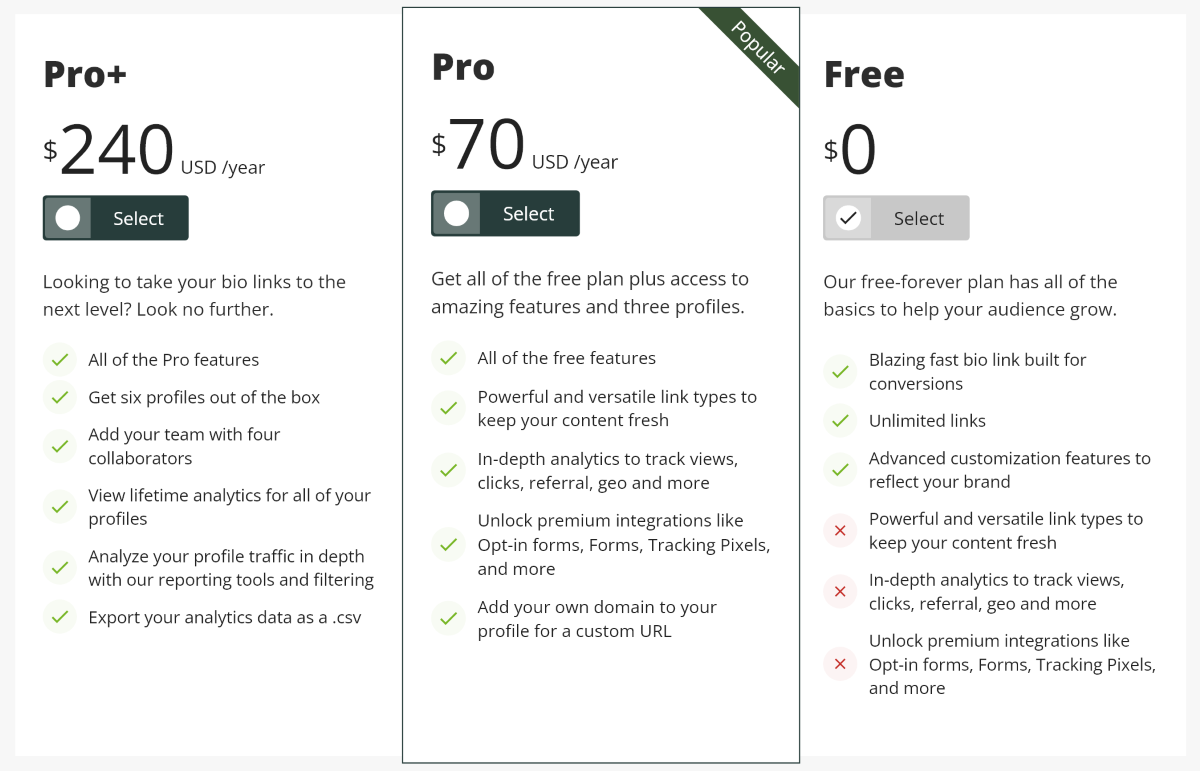This screenshot has width=1200, height=771.
Task: Click the Free plan heading
Action: pos(864,75)
